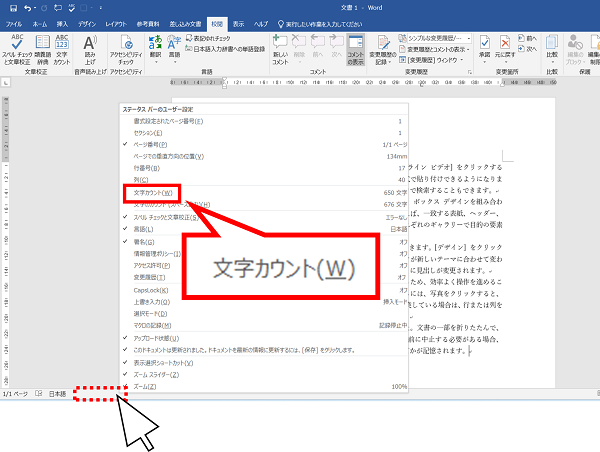
Task: Open the translate 翻訳 tool
Action: 155,50
